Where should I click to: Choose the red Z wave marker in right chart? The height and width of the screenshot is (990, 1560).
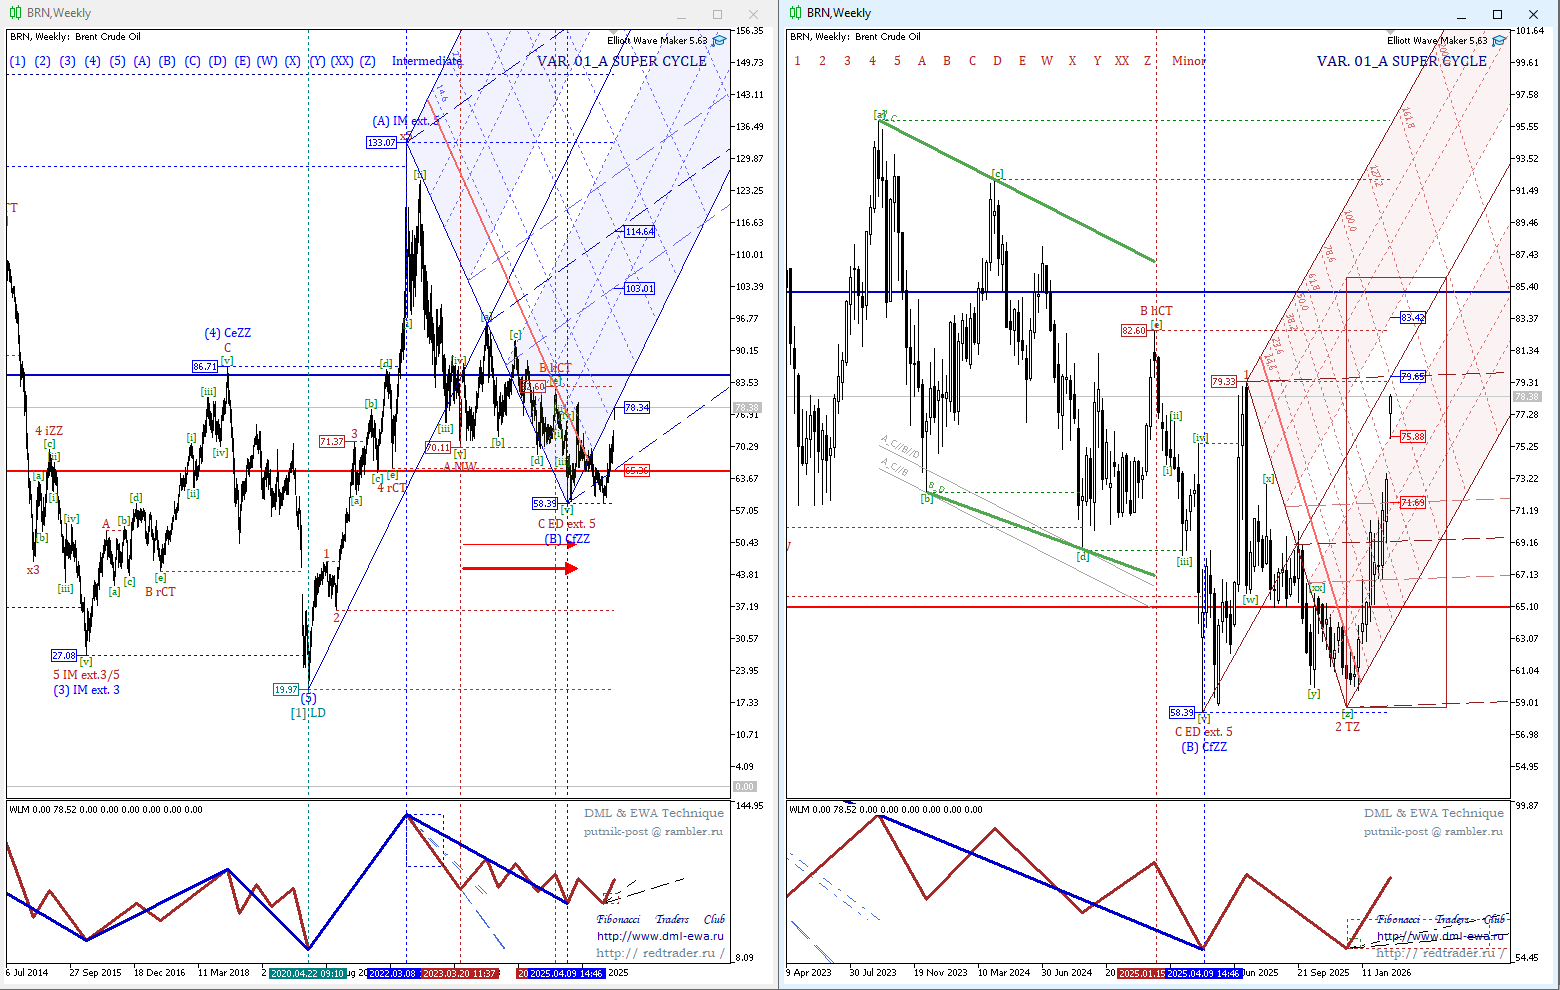pyautogui.click(x=1147, y=61)
